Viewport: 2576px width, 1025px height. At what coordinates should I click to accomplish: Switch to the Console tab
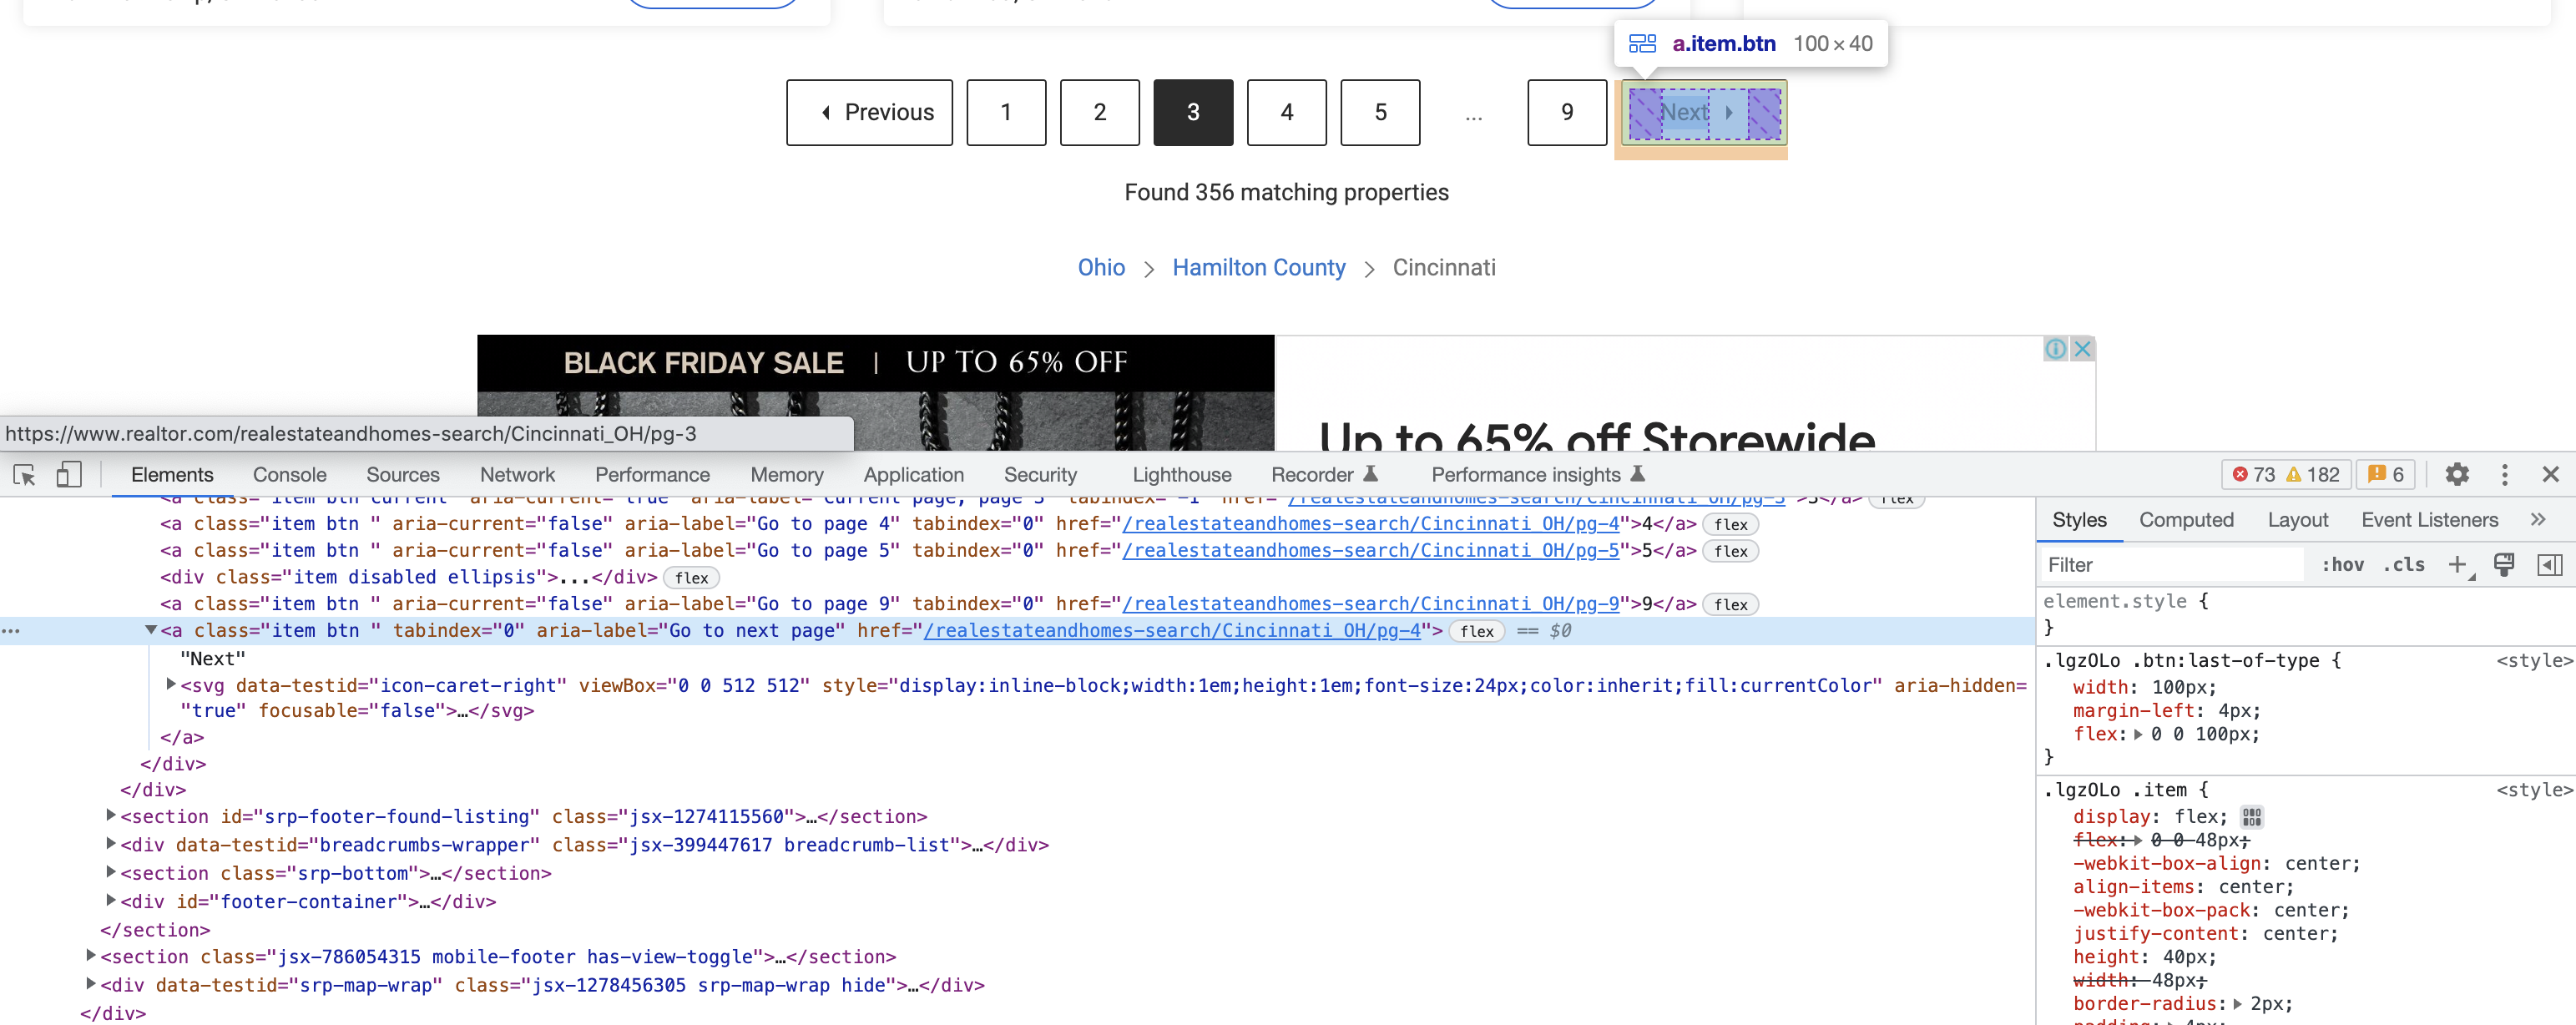(289, 474)
